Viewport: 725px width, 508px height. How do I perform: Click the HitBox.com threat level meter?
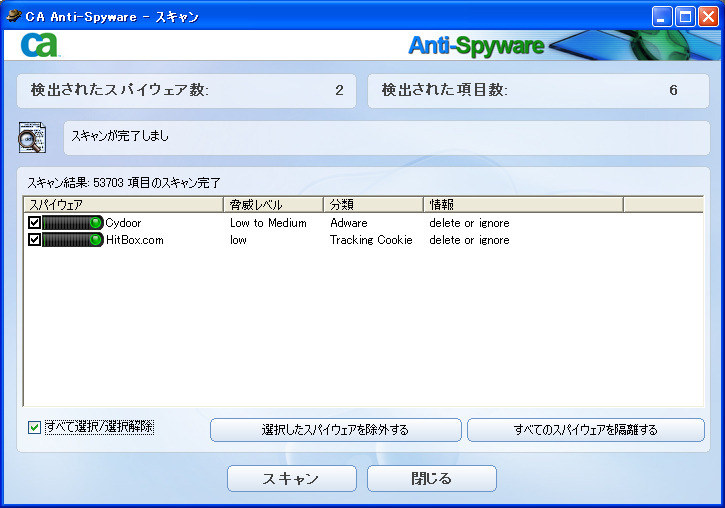[73, 240]
